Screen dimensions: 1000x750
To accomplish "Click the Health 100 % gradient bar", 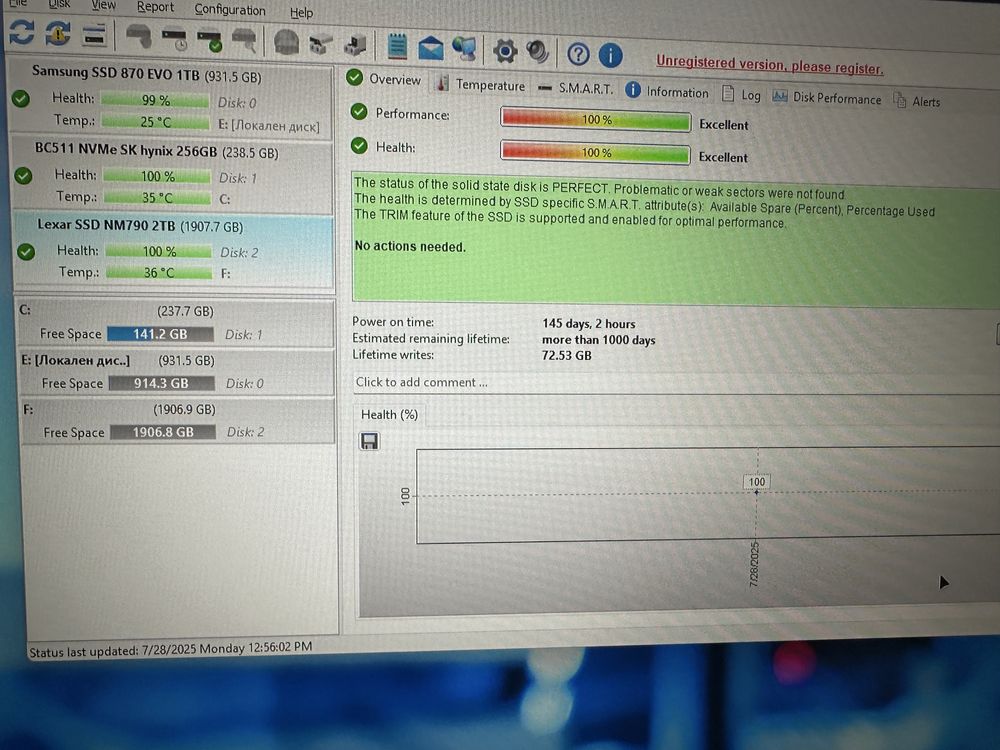I will 595,152.
